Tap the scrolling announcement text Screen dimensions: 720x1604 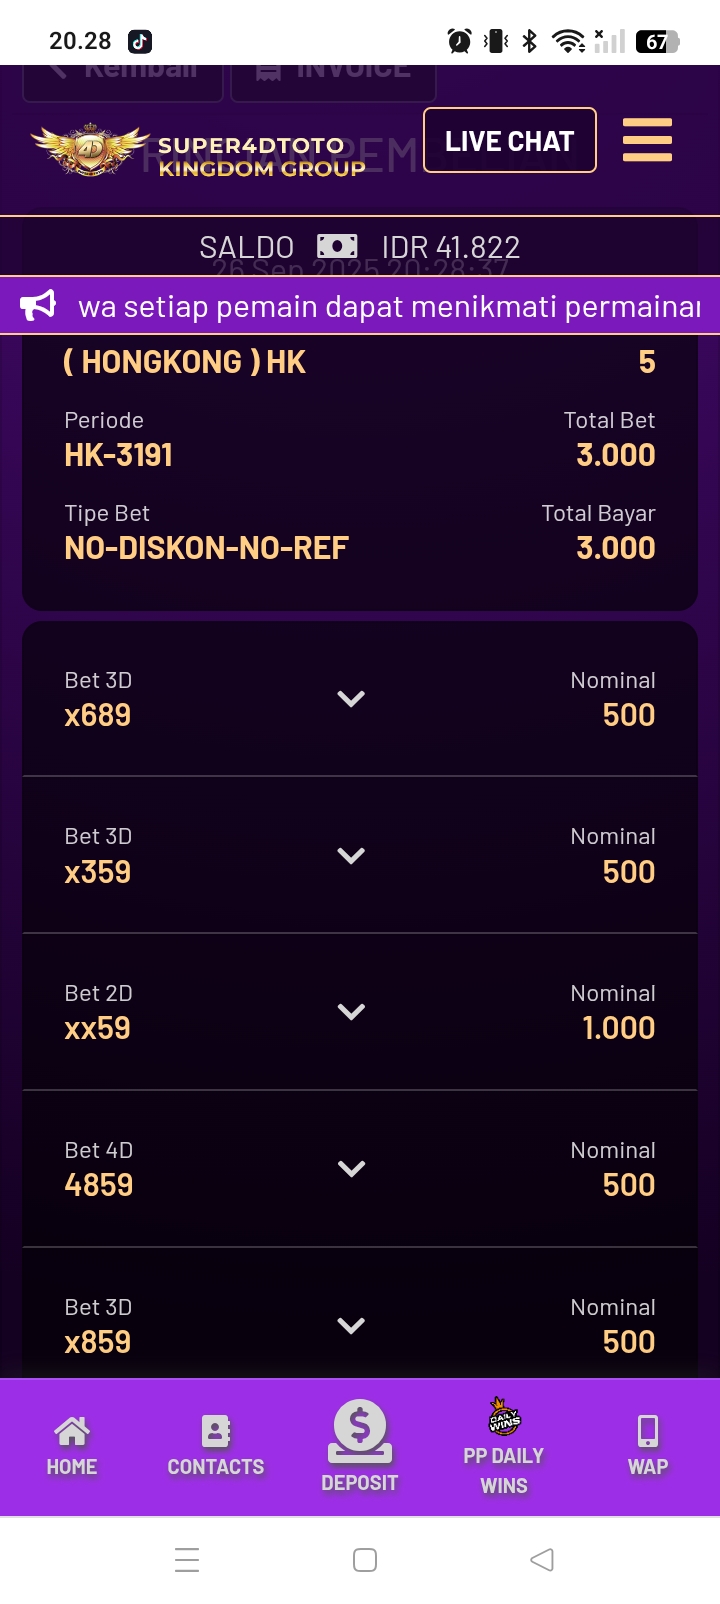390,306
